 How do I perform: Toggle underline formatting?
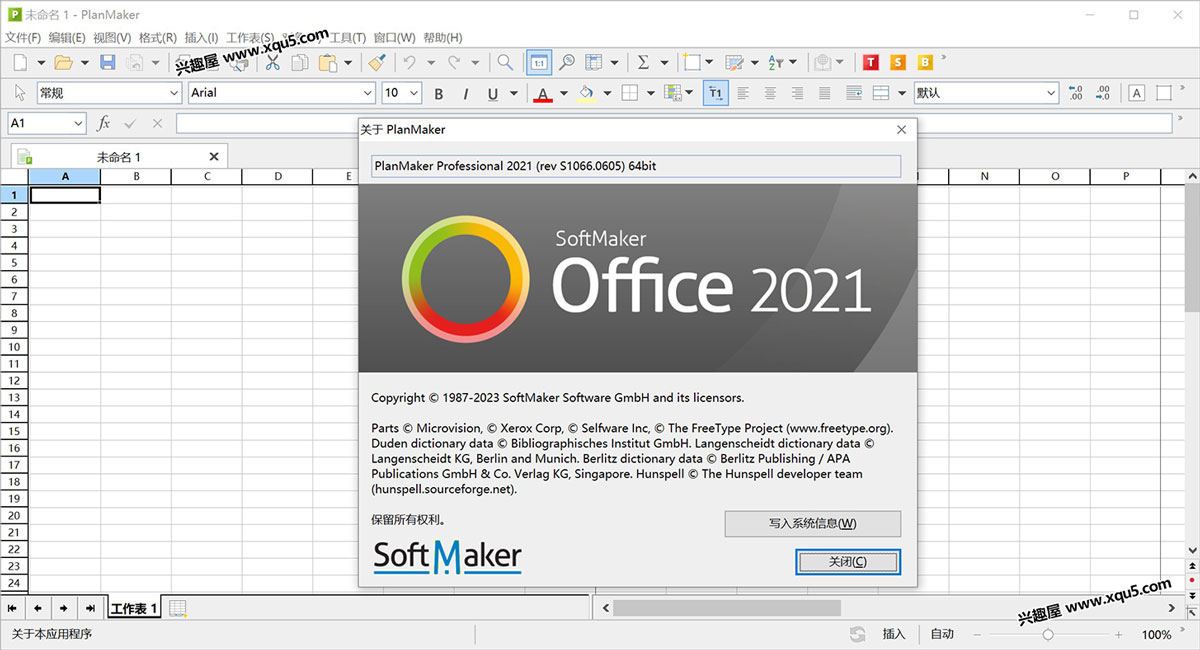(x=493, y=93)
